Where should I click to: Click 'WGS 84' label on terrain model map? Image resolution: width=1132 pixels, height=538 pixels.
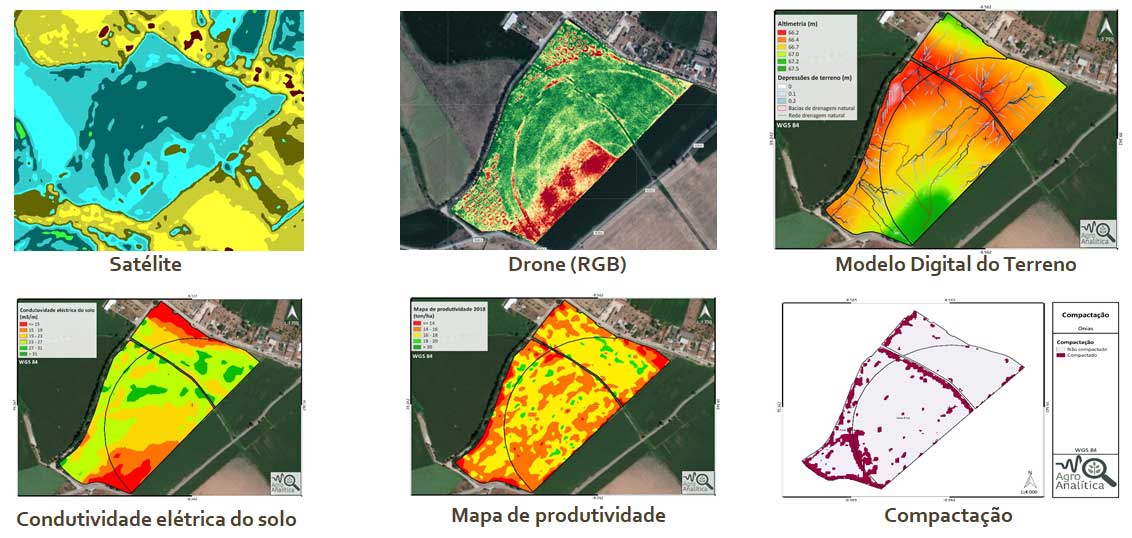788,125
